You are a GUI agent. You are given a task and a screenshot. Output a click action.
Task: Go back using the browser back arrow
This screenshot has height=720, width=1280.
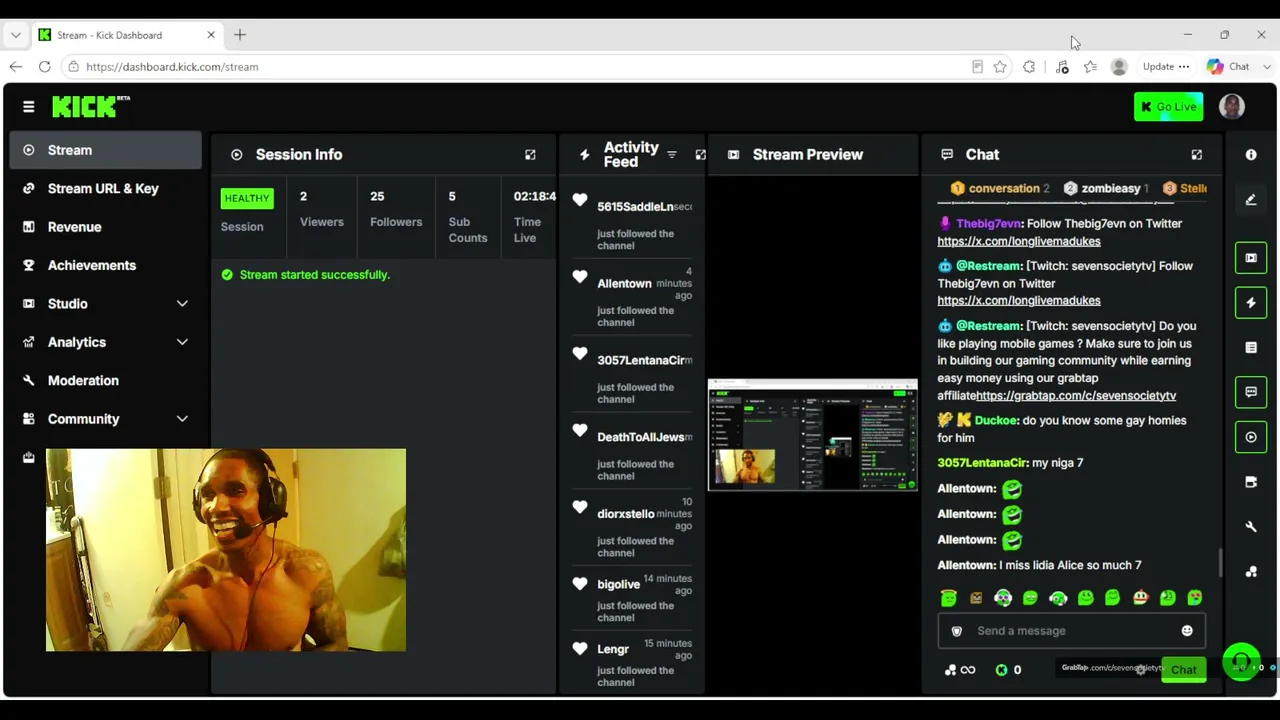click(16, 67)
